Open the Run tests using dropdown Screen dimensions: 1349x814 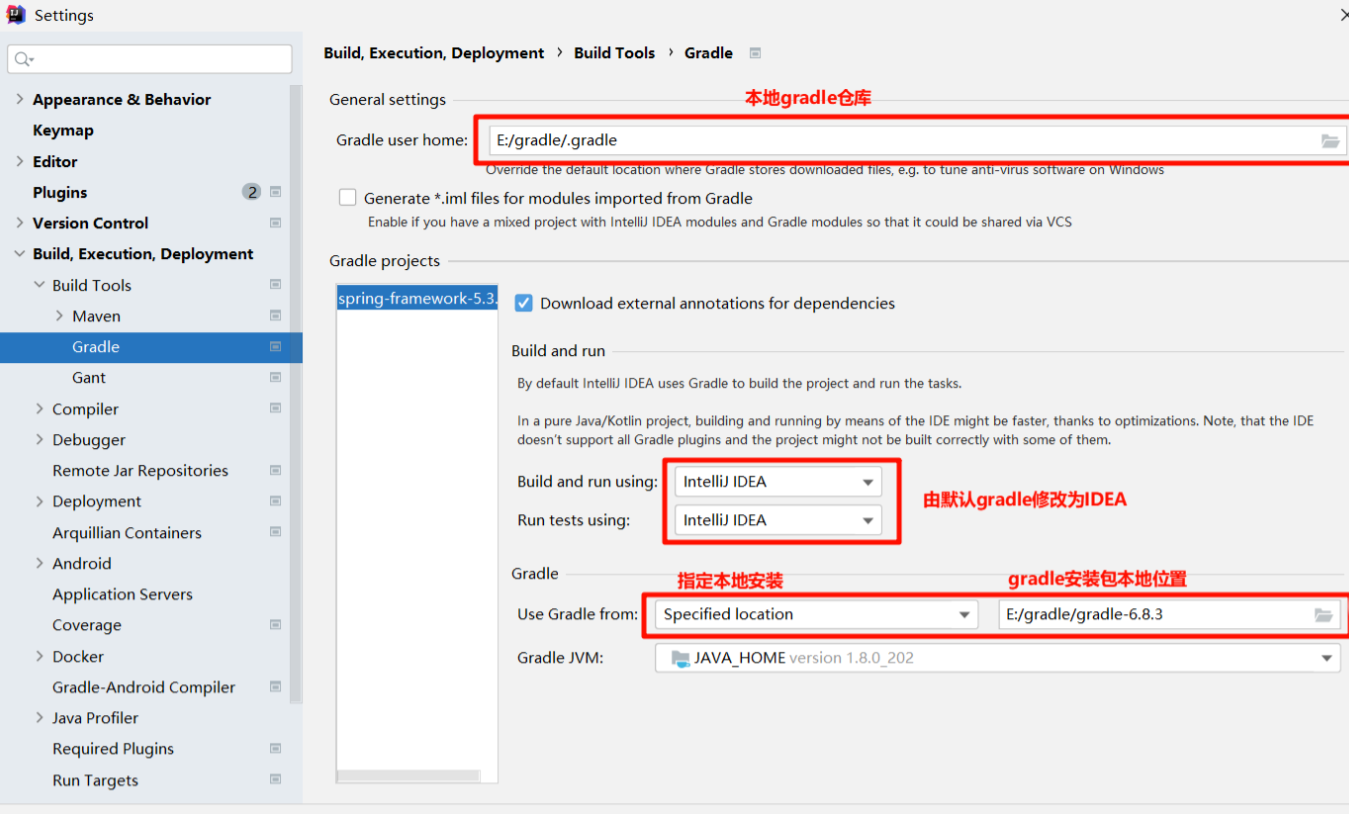pos(778,520)
